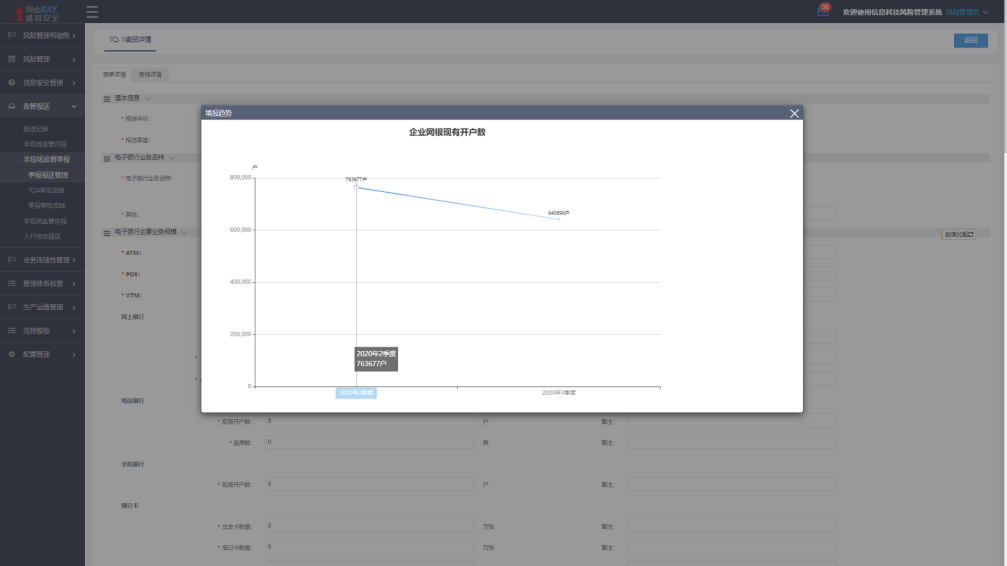Switch to the first form detail sub-tab
This screenshot has width=1007, height=566.
pyautogui.click(x=114, y=75)
